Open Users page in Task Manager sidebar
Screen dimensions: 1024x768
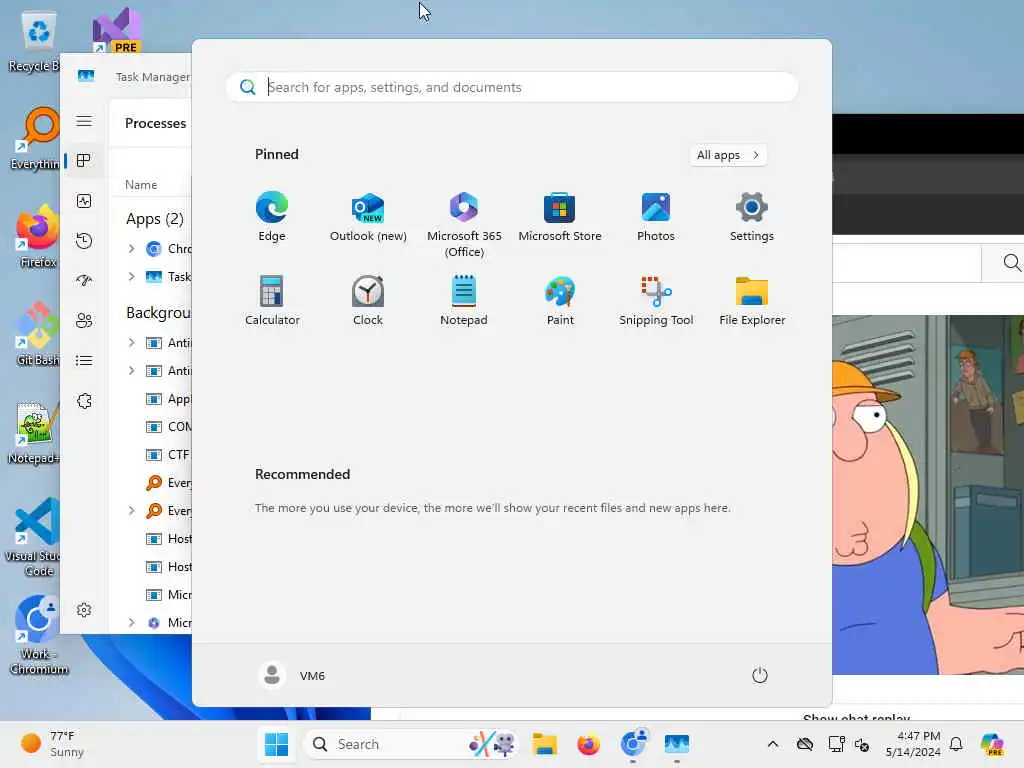84,321
